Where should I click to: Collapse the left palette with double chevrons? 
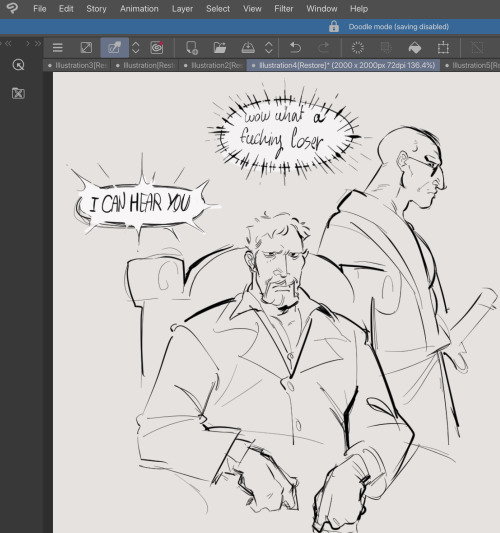(8, 44)
